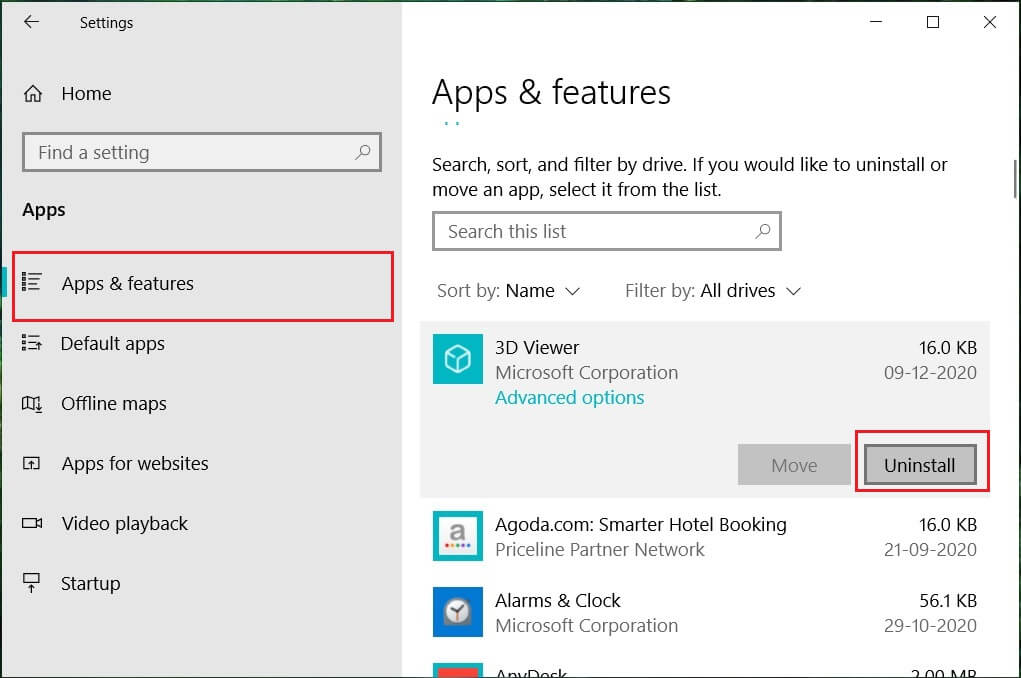
Task: Click the Startup sidebar icon
Action: click(32, 584)
